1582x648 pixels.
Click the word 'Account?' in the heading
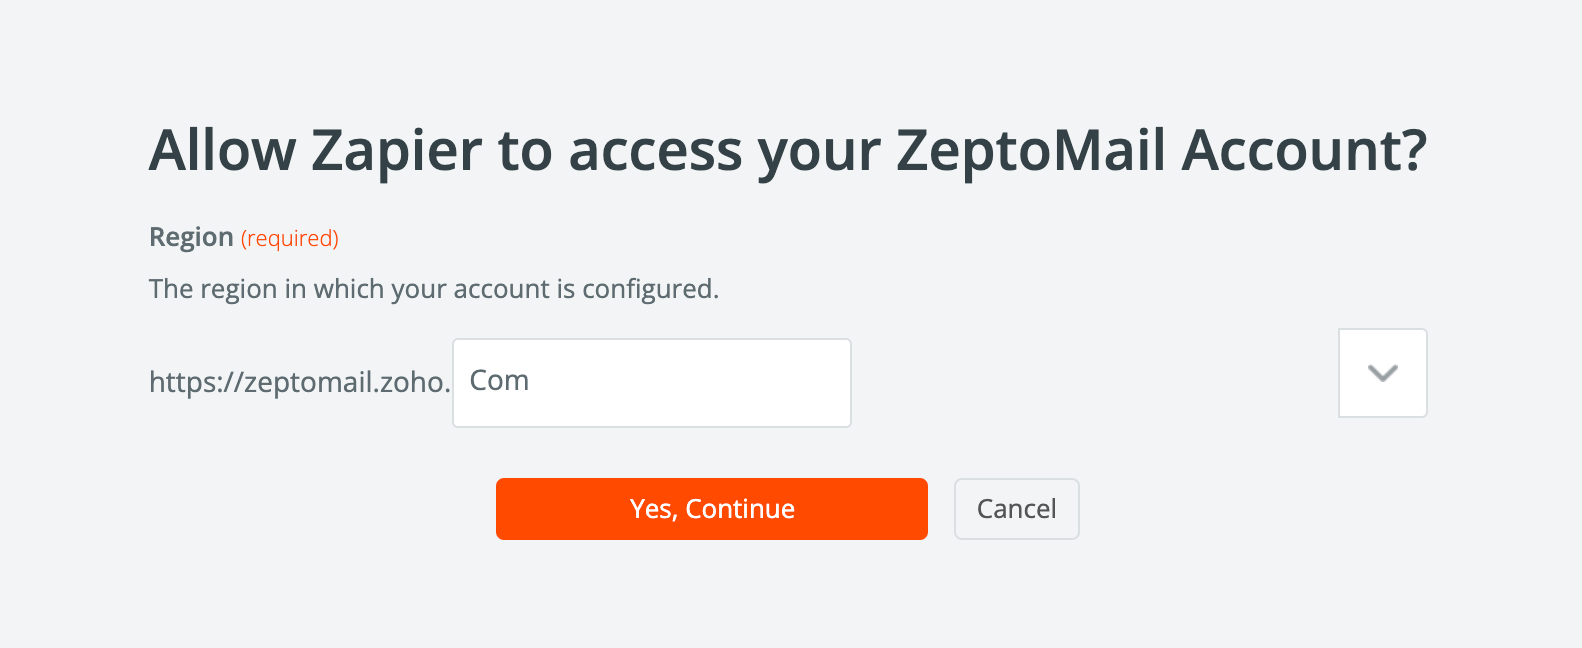[1304, 151]
